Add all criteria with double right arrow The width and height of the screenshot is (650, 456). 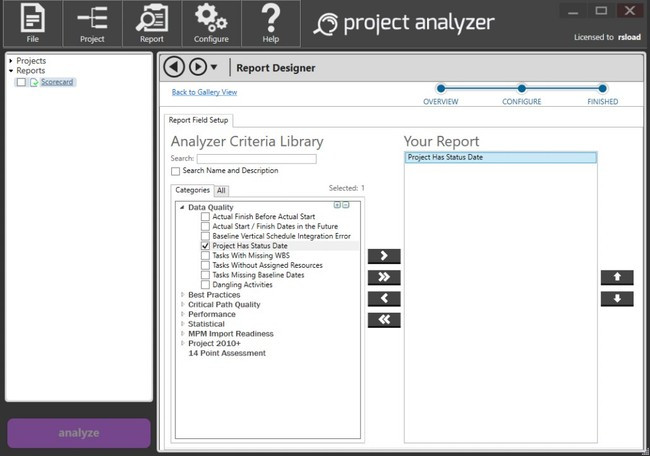click(x=385, y=277)
